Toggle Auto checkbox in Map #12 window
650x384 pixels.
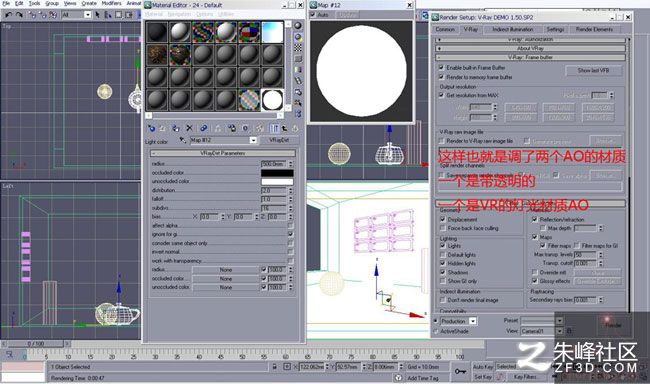[313, 15]
